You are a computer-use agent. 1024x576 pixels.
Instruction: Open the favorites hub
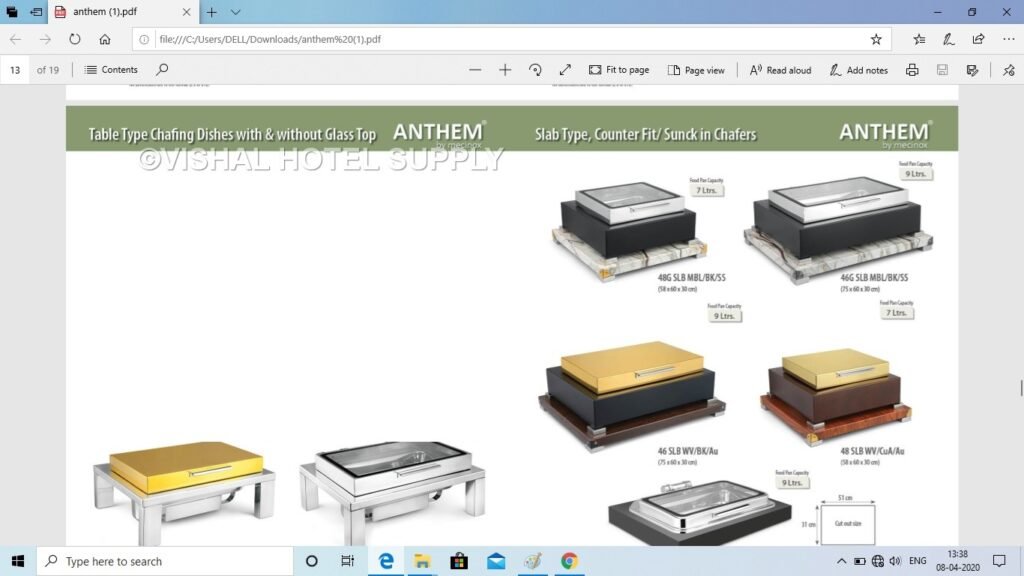click(920, 39)
